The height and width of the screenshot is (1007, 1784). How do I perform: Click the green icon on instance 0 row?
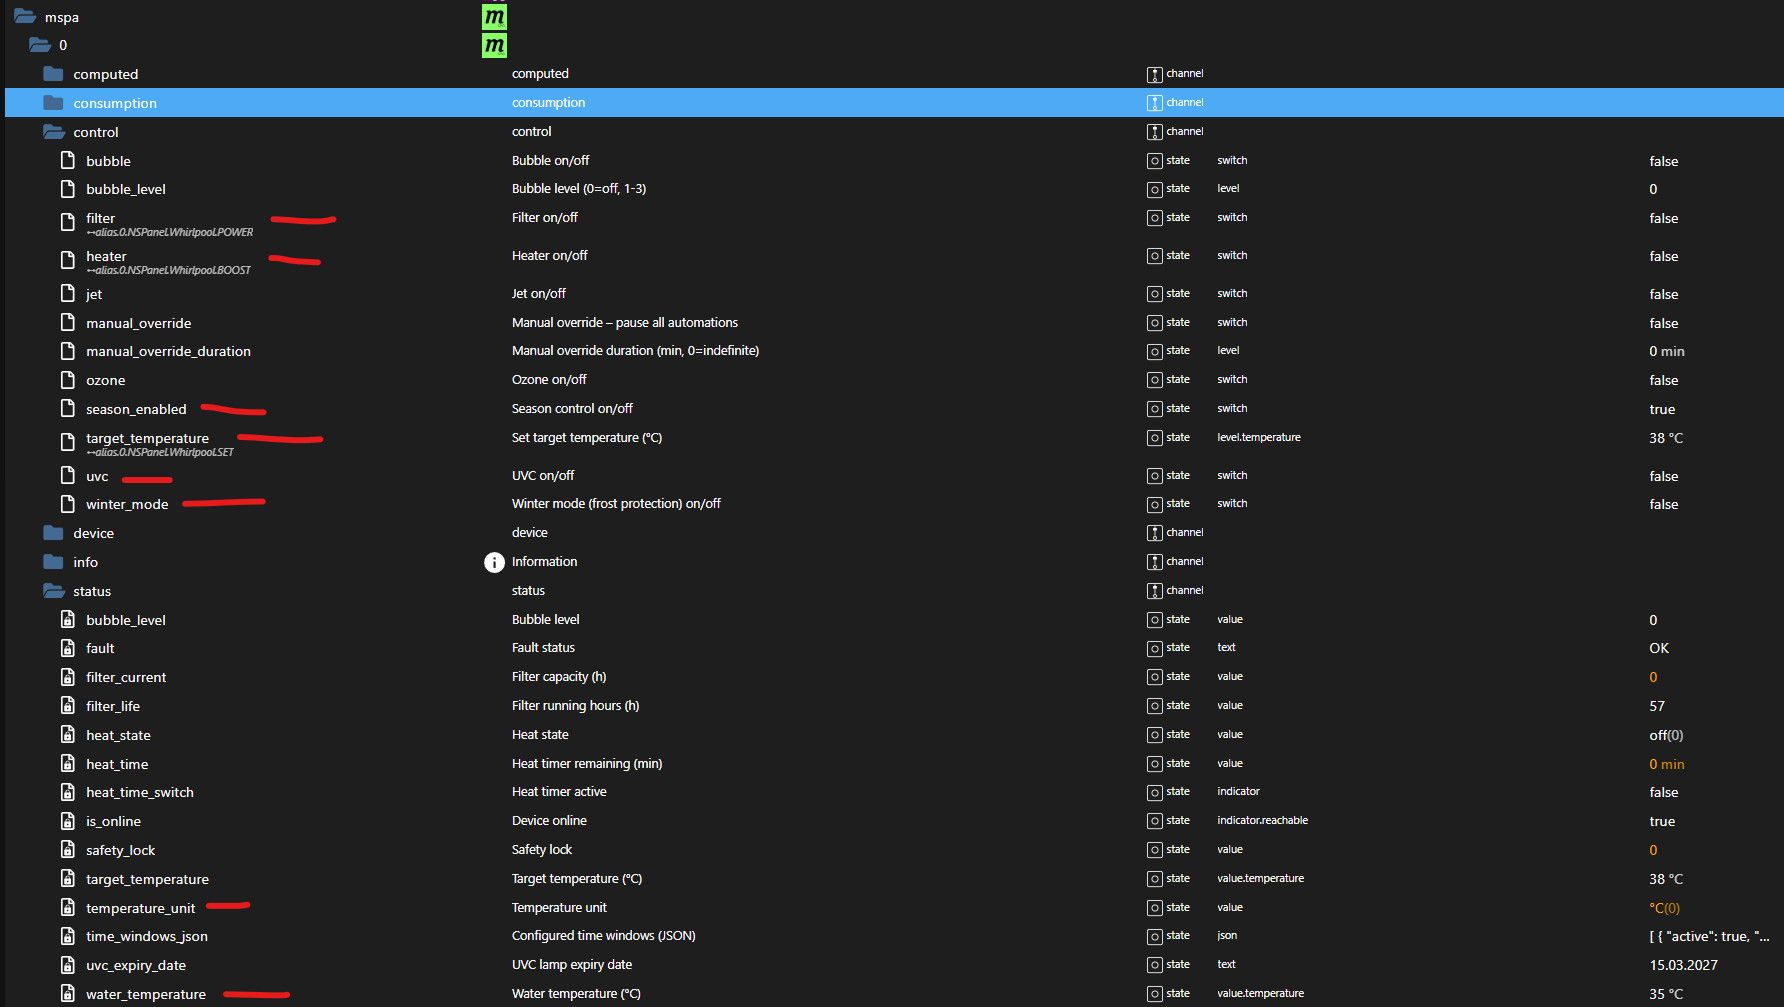coord(494,45)
